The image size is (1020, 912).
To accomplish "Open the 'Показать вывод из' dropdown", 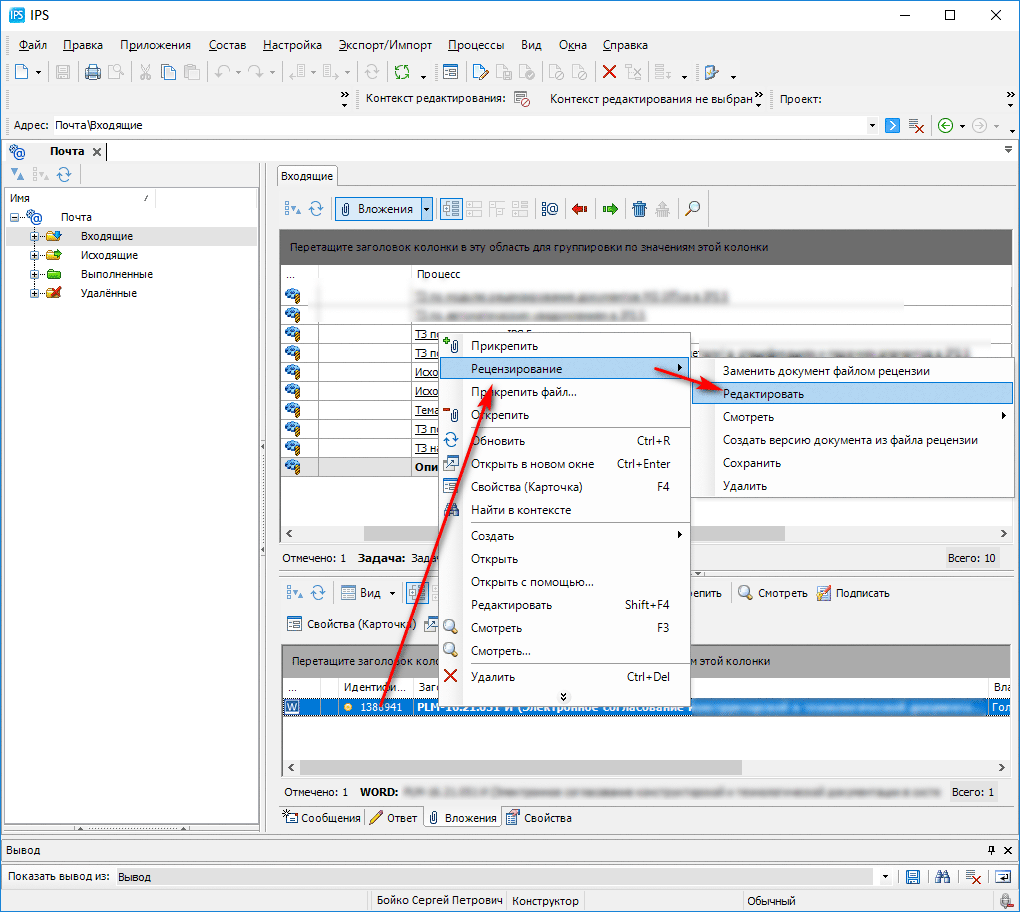I will [x=885, y=877].
